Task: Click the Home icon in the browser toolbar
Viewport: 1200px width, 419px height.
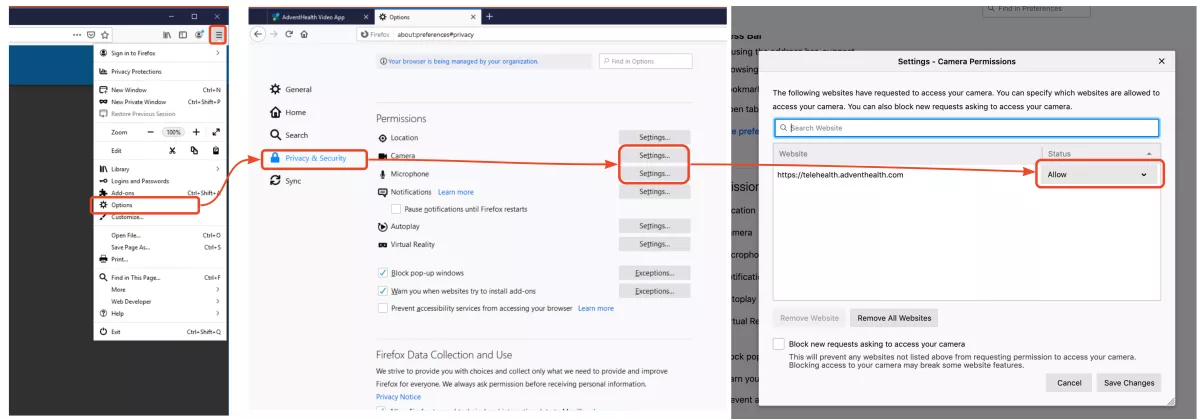Action: click(x=304, y=34)
